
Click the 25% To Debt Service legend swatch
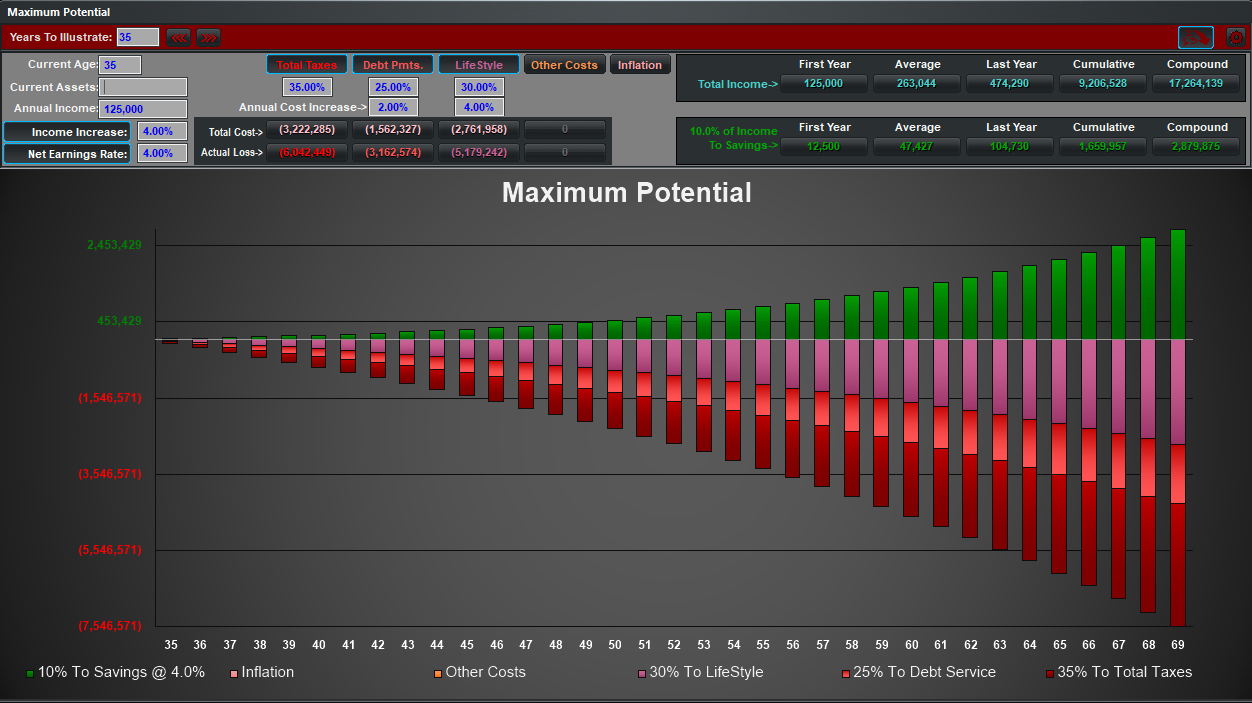pyautogui.click(x=846, y=674)
